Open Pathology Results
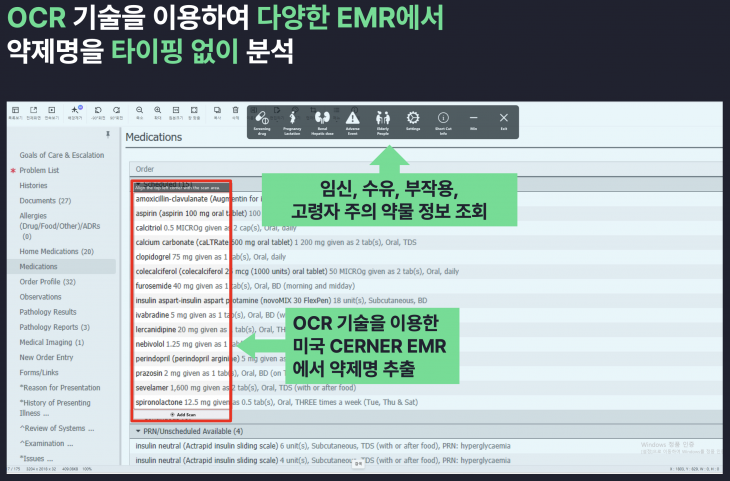This screenshot has height=481, width=730. coord(47,312)
